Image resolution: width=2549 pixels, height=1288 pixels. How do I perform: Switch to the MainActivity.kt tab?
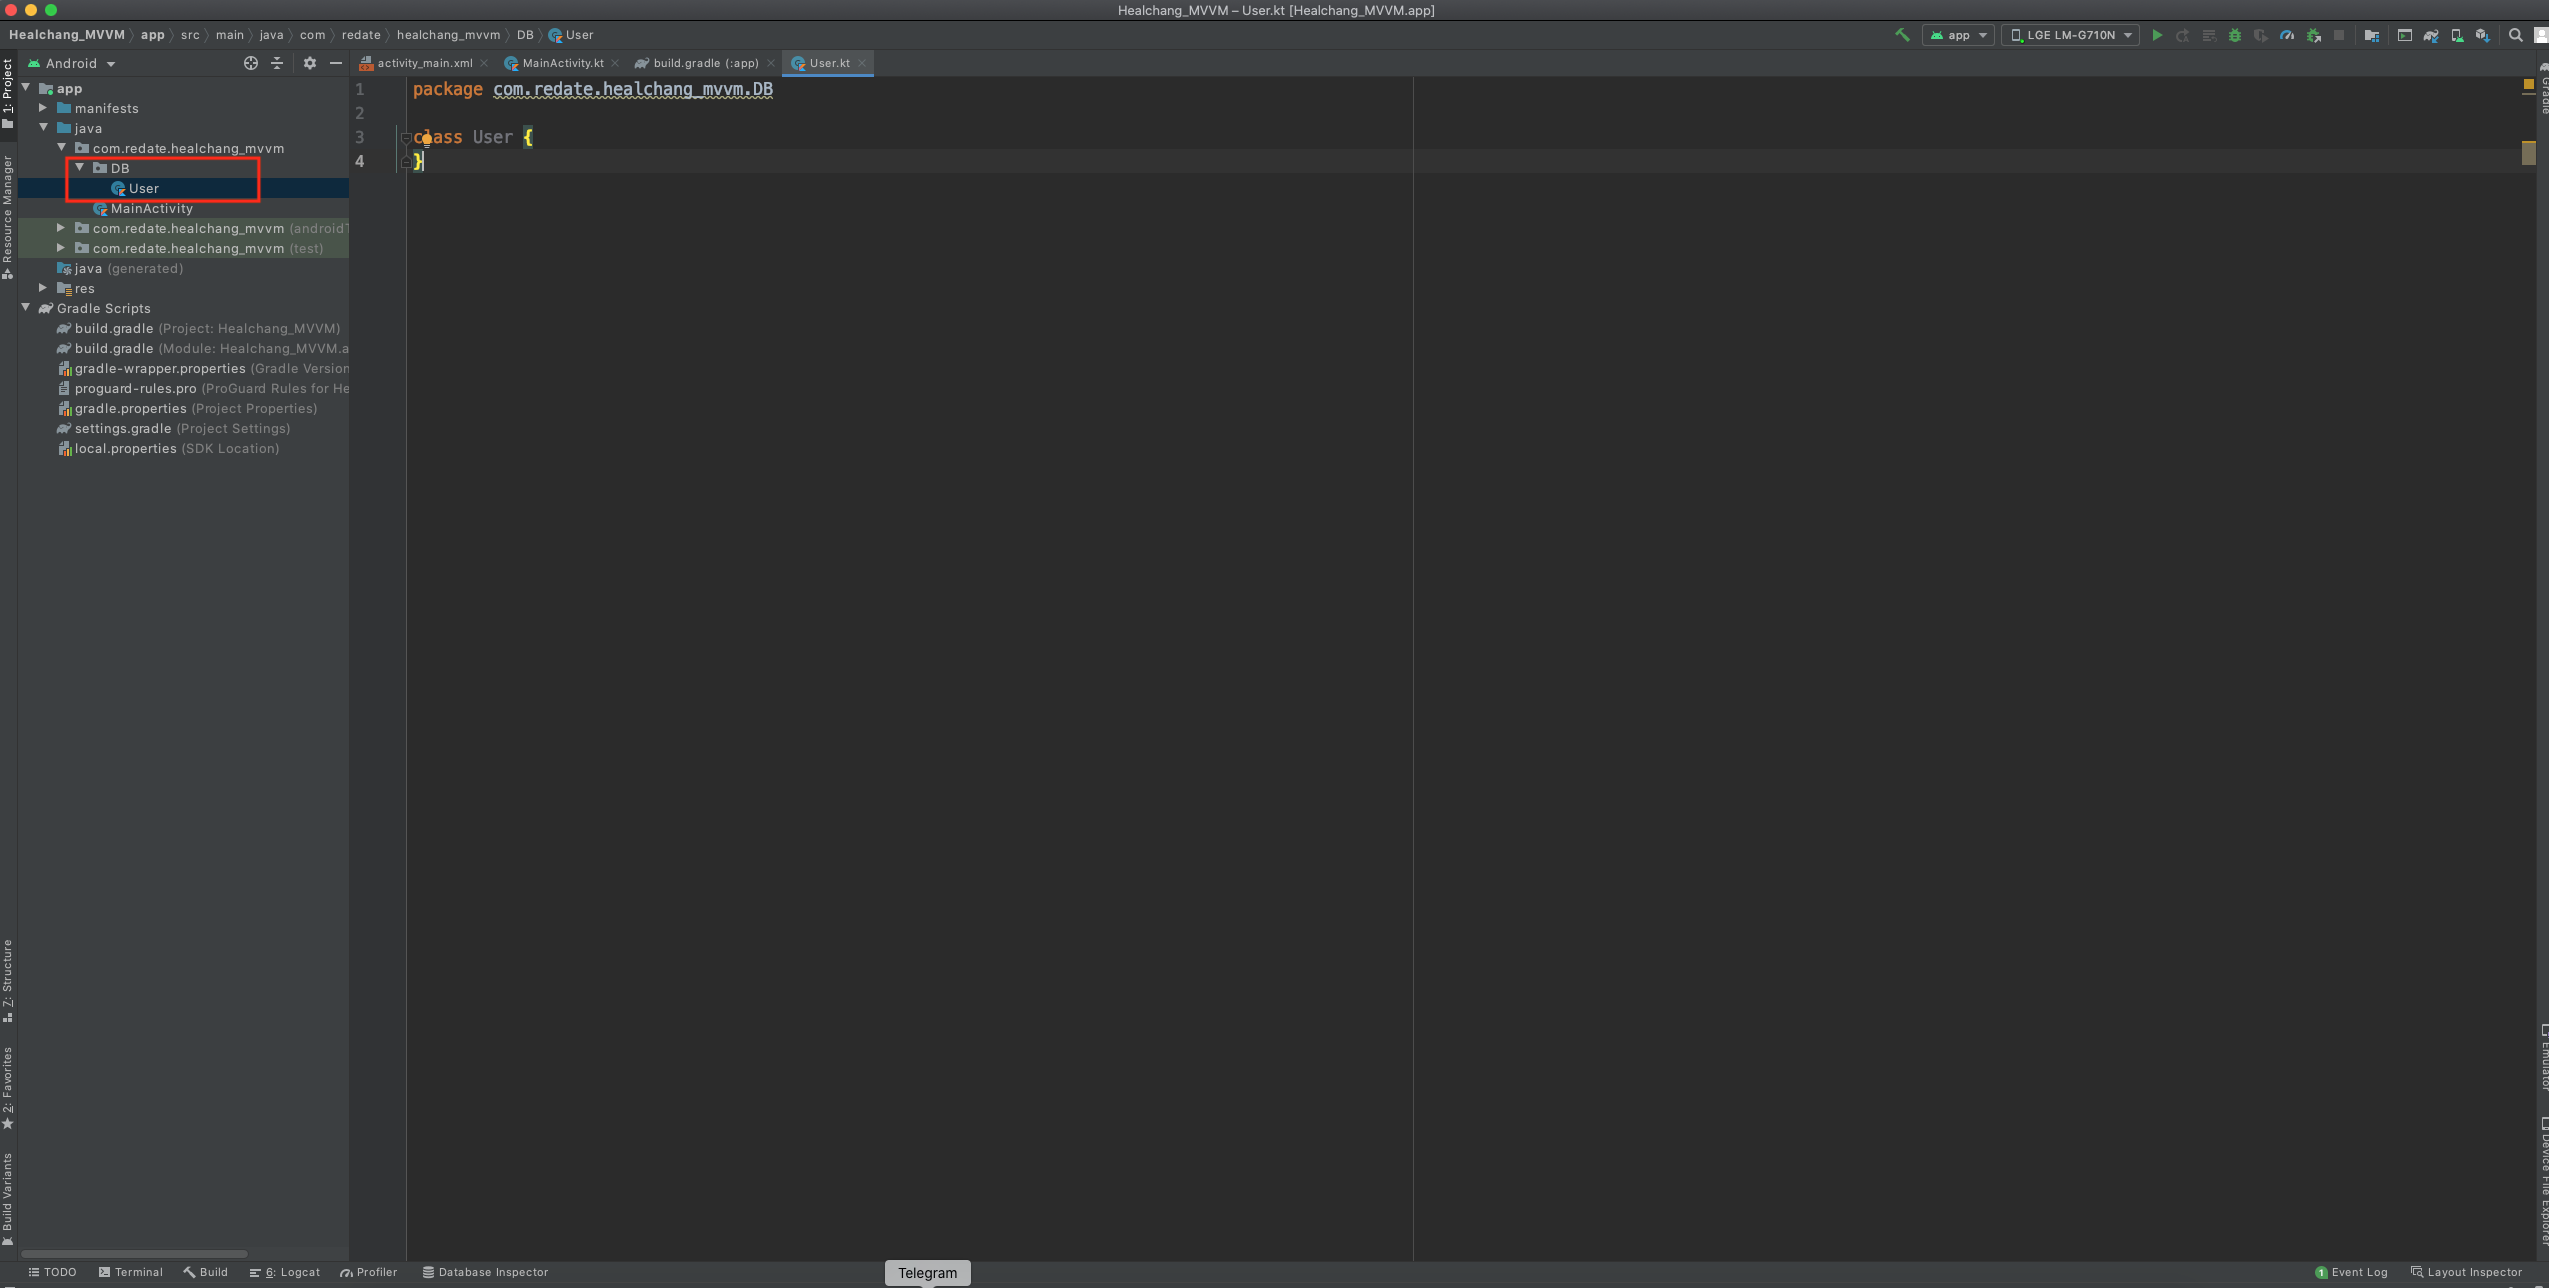click(562, 63)
